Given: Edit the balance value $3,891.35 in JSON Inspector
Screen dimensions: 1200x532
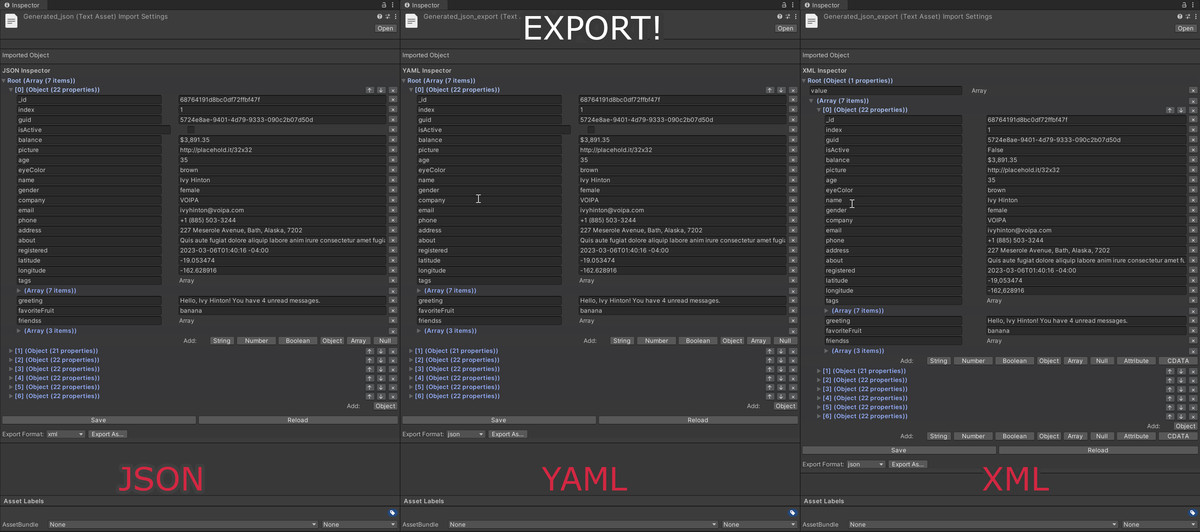Looking at the screenshot, I should pos(282,140).
